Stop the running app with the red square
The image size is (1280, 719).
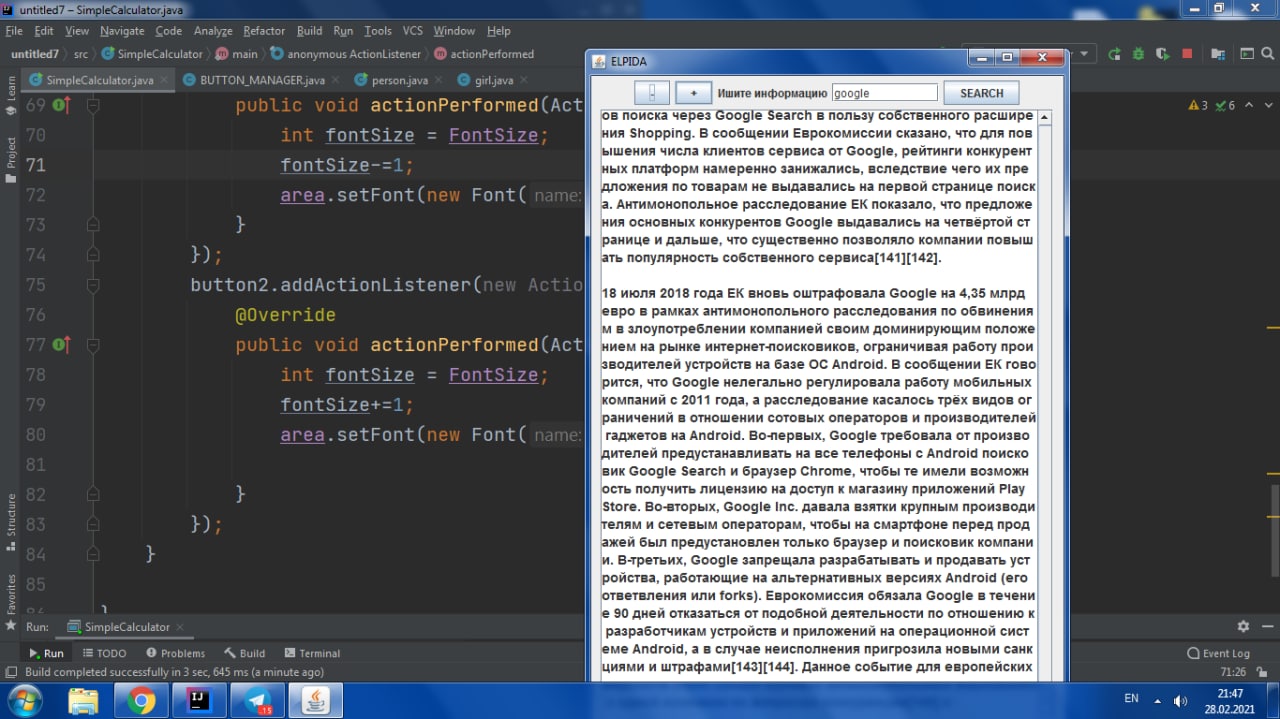1187,54
